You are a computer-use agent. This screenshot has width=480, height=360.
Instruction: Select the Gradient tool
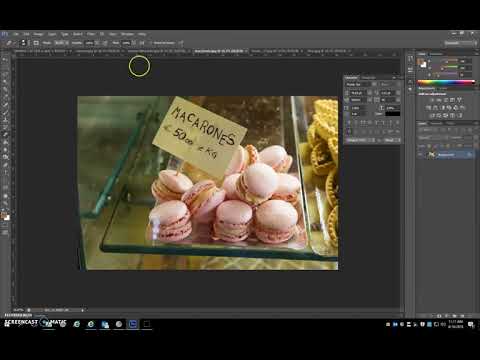click(x=5, y=142)
